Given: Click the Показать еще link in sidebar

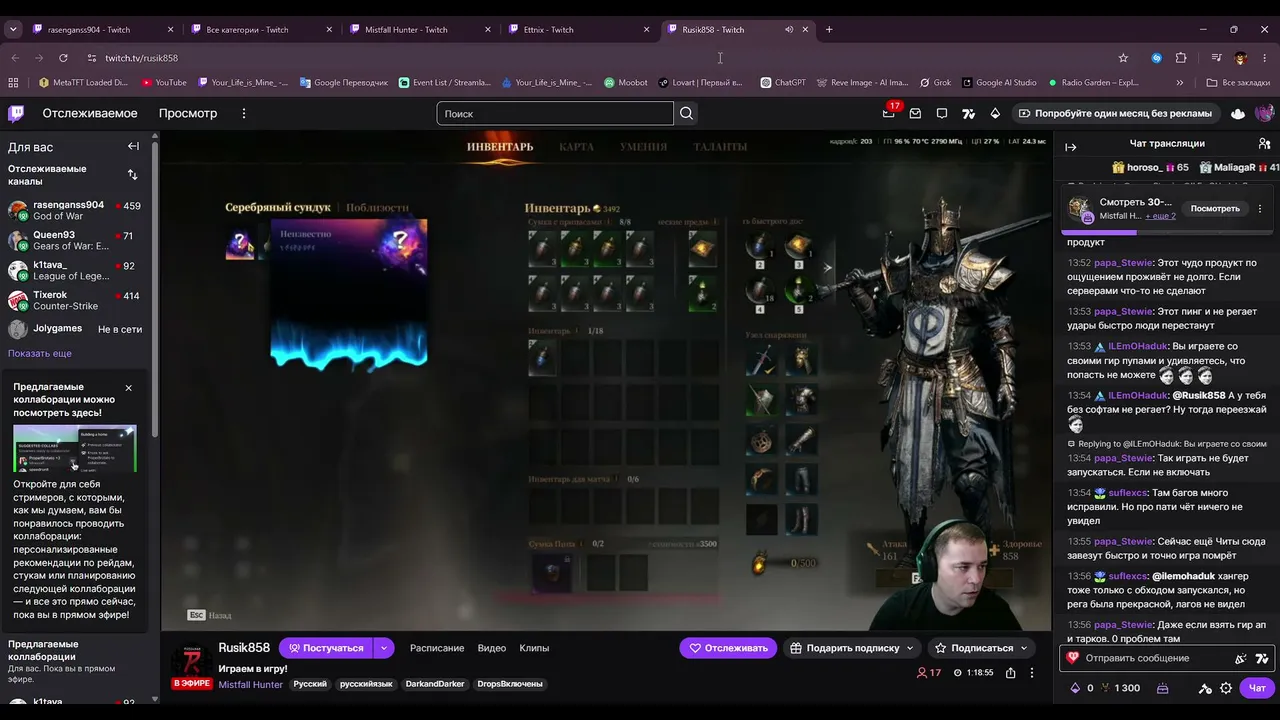Looking at the screenshot, I should coord(40,353).
